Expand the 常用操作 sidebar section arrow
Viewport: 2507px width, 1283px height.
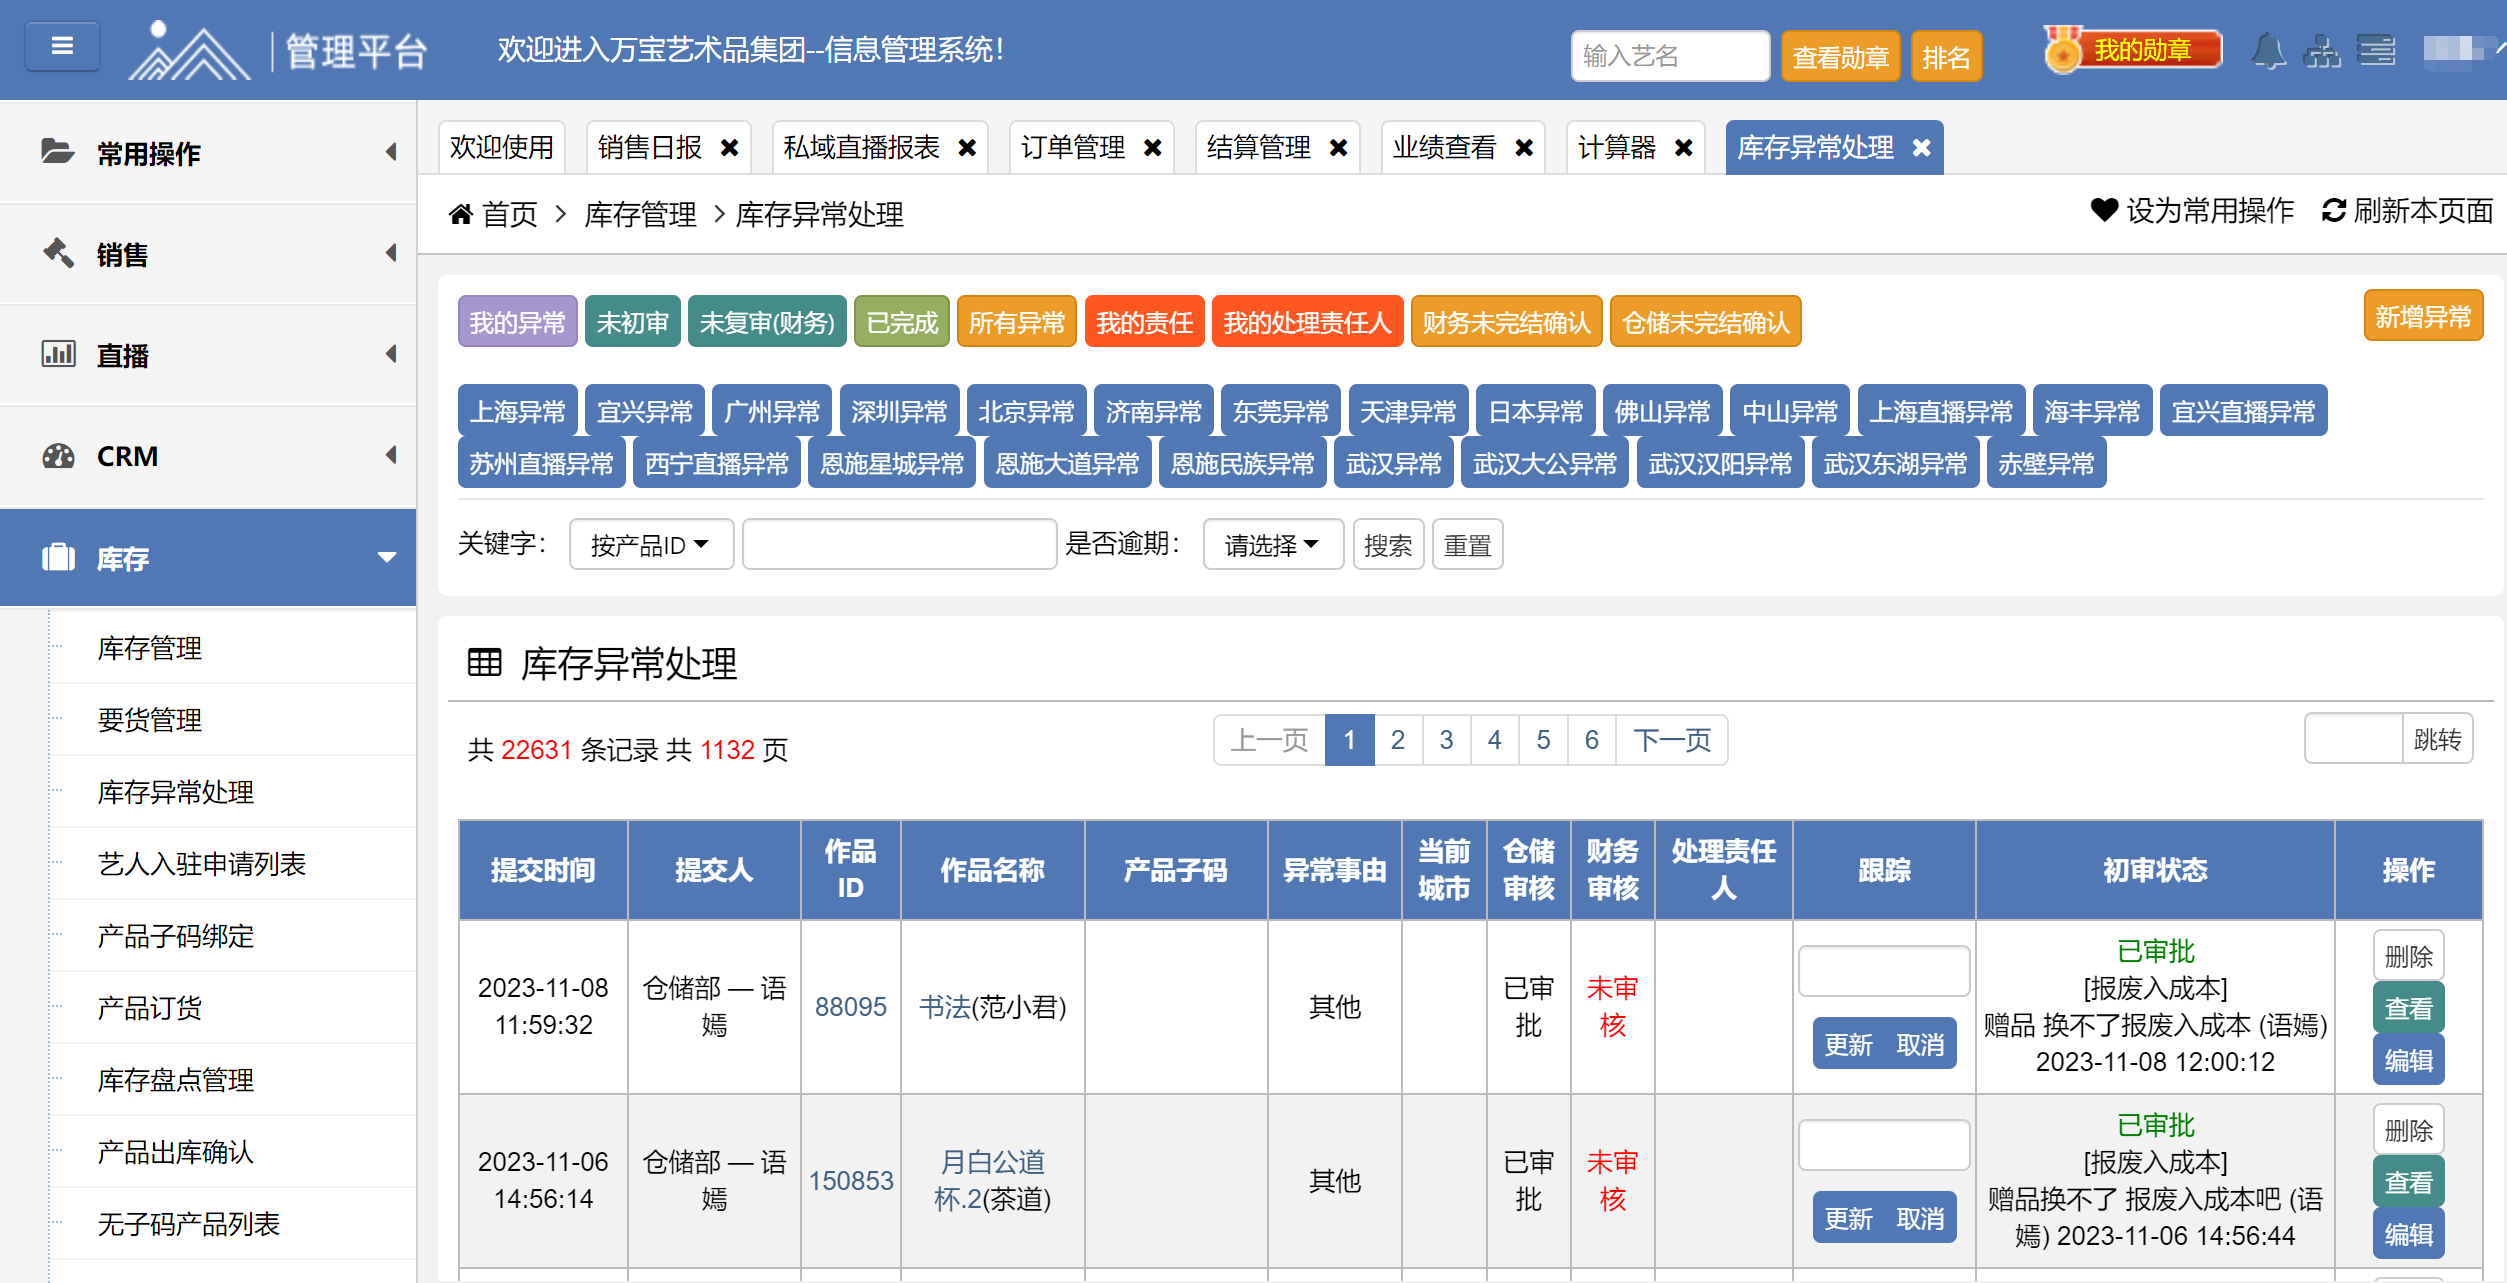tap(391, 152)
